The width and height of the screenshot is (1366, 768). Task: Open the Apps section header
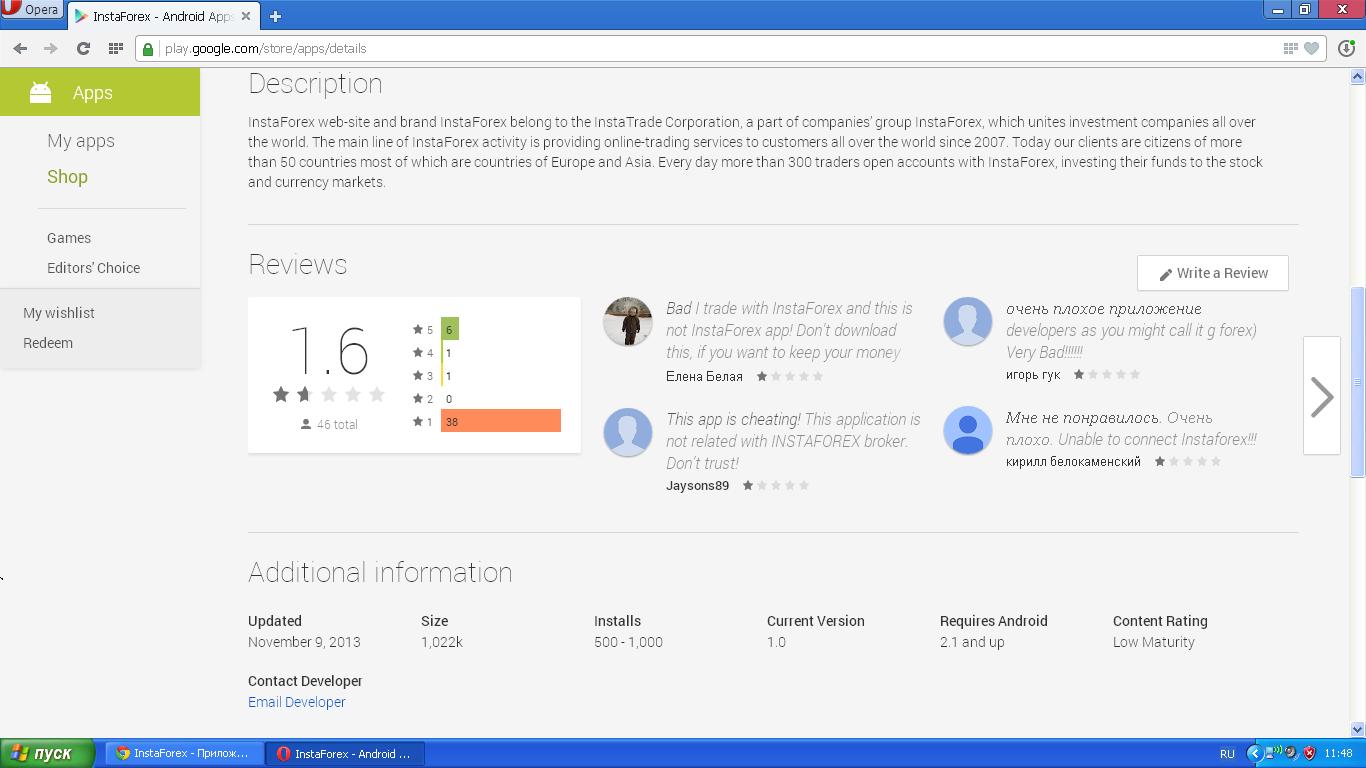point(100,92)
